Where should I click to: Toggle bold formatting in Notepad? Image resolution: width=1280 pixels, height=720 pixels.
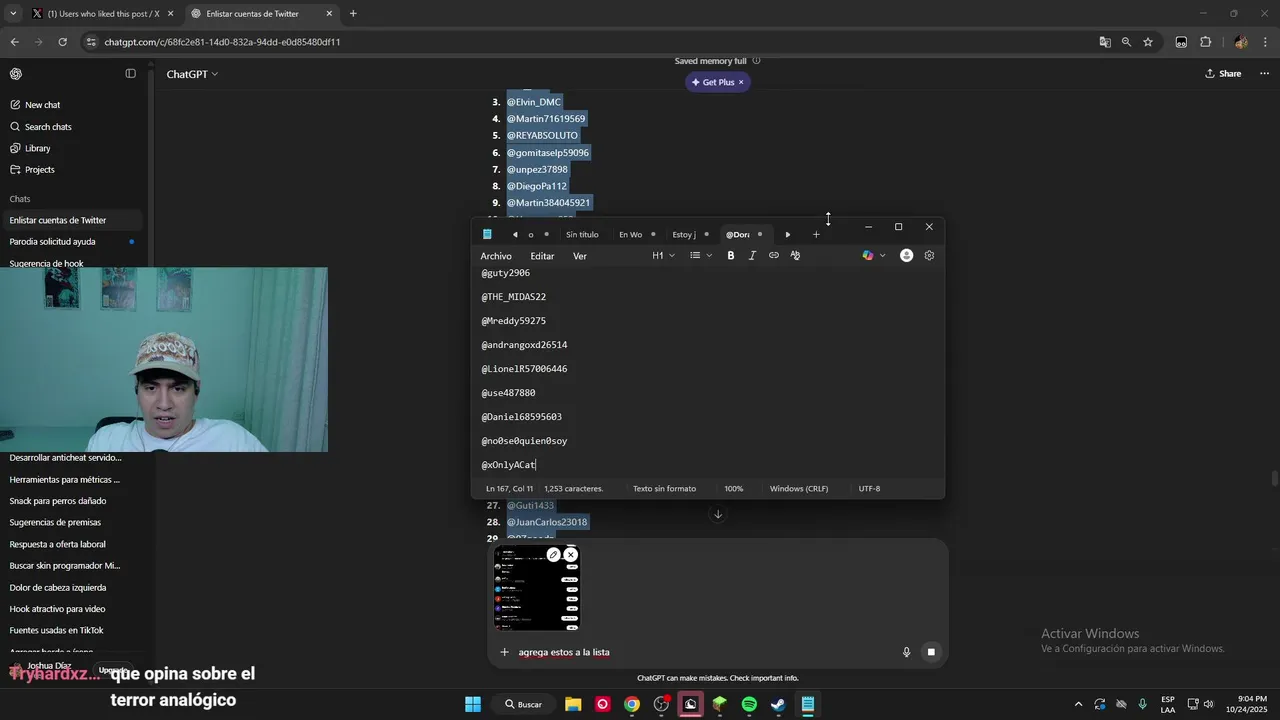(731, 256)
